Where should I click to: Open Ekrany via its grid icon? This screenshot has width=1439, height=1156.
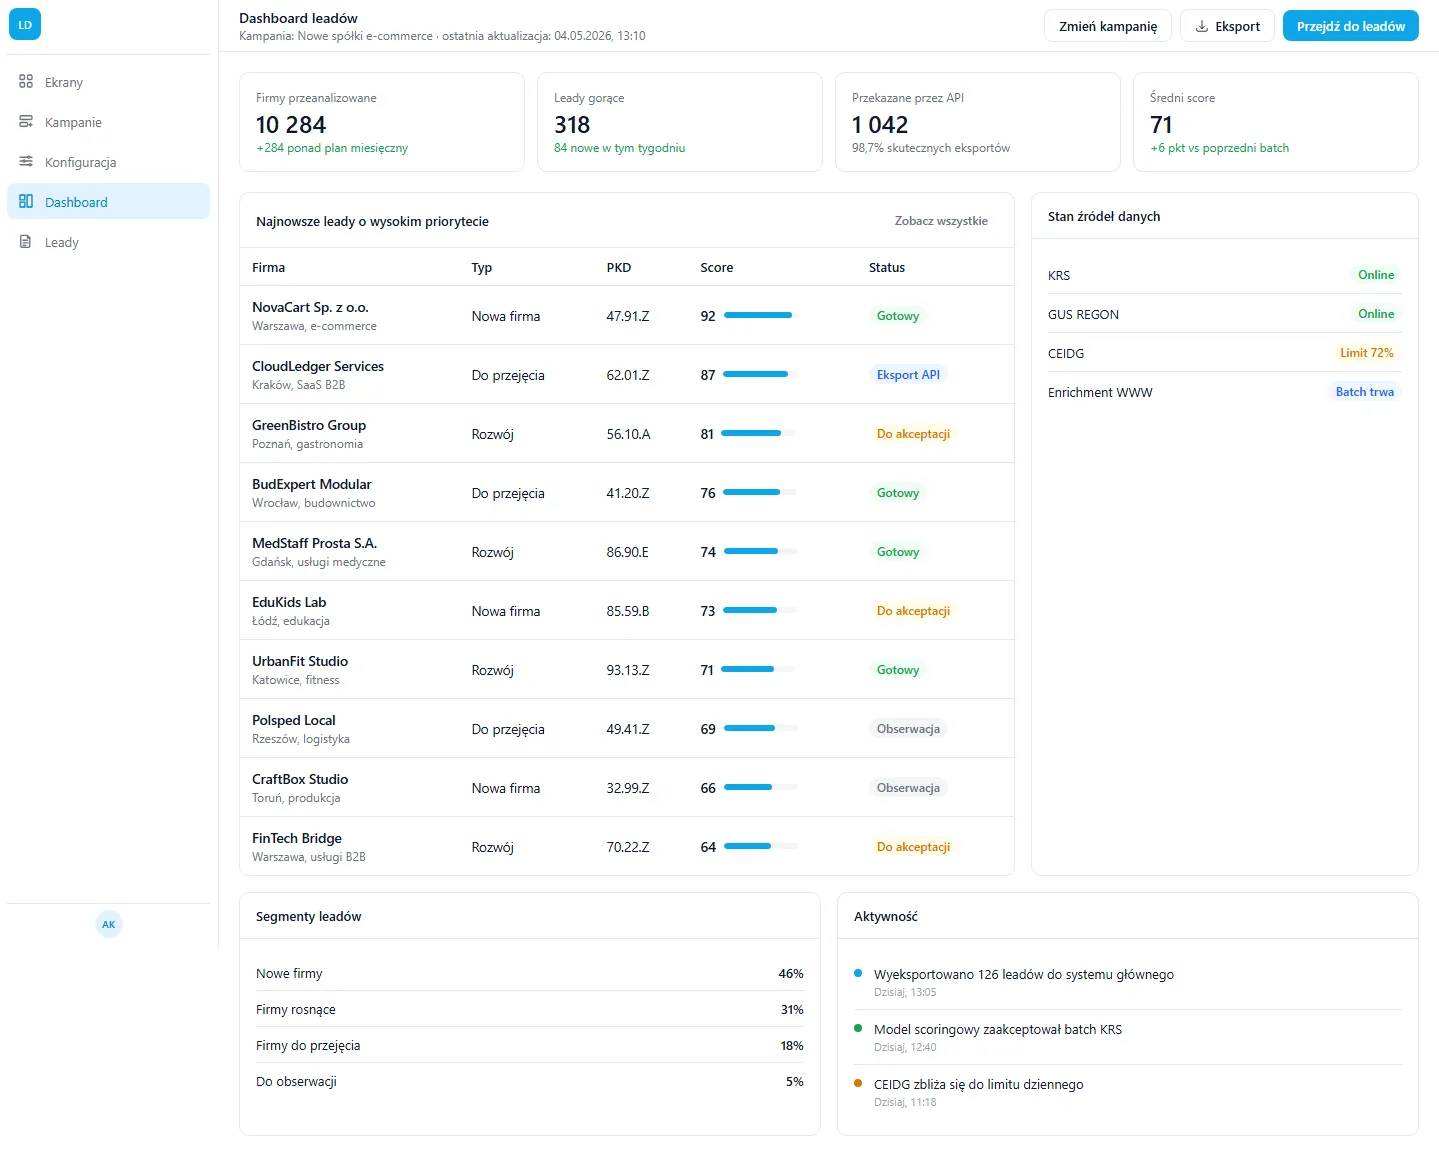click(x=26, y=82)
